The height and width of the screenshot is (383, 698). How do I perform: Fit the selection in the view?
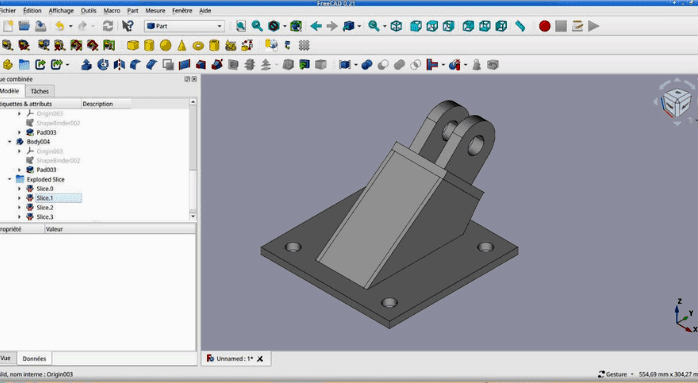(257, 26)
